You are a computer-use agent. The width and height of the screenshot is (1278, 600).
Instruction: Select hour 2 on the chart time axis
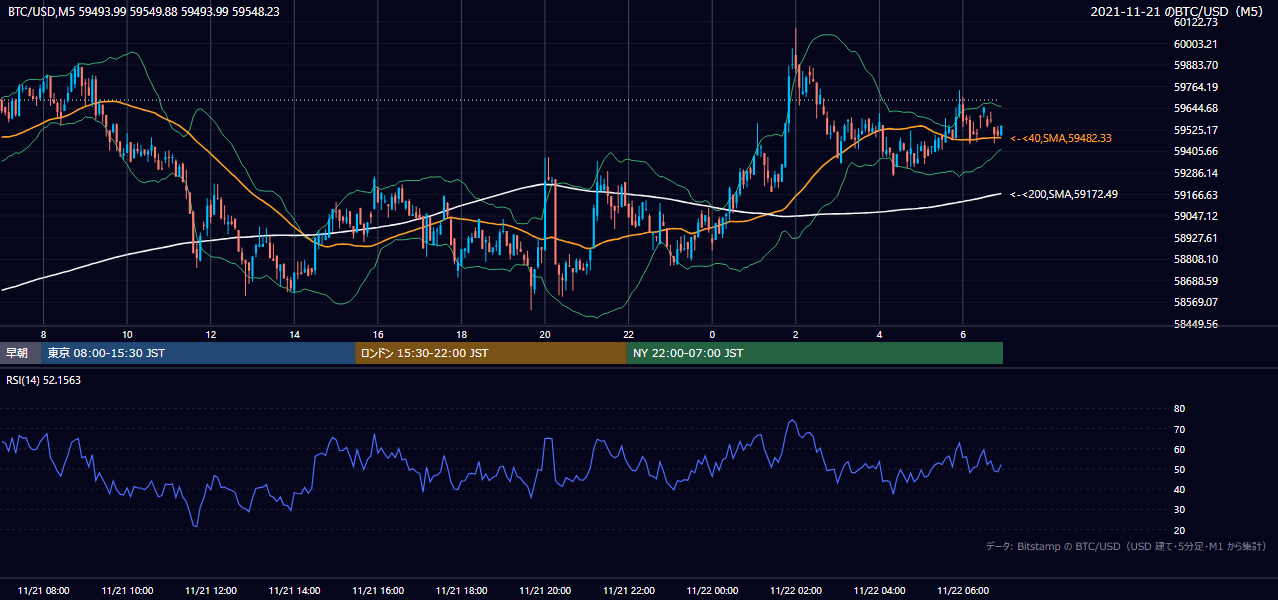pyautogui.click(x=795, y=334)
